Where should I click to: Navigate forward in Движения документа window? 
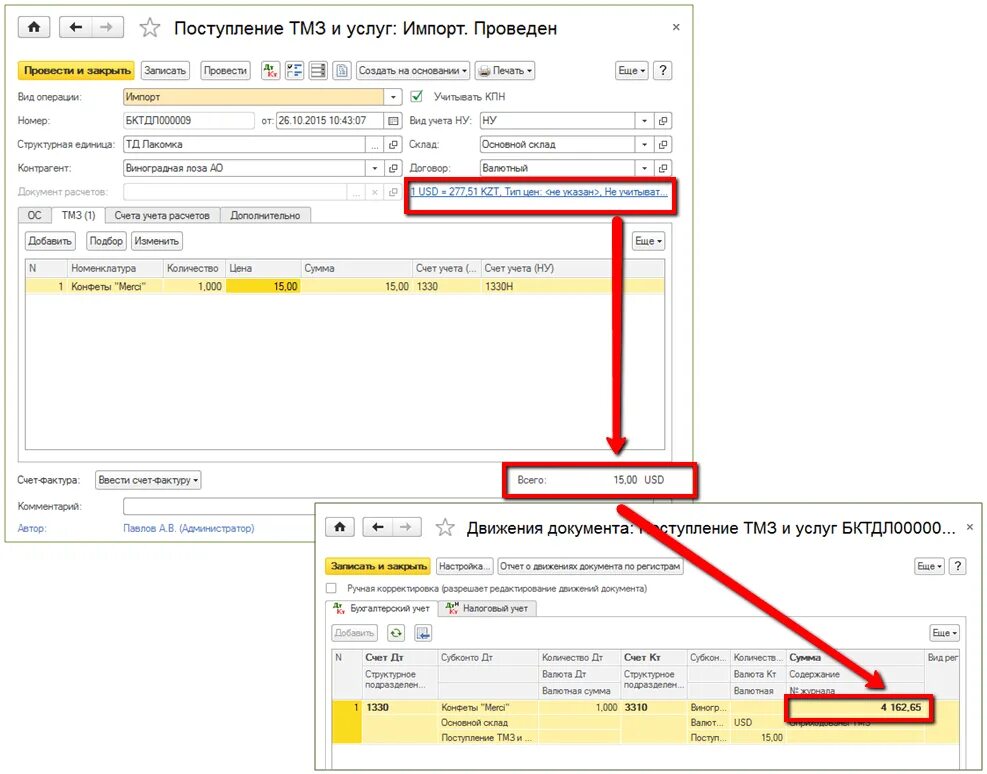(x=406, y=527)
